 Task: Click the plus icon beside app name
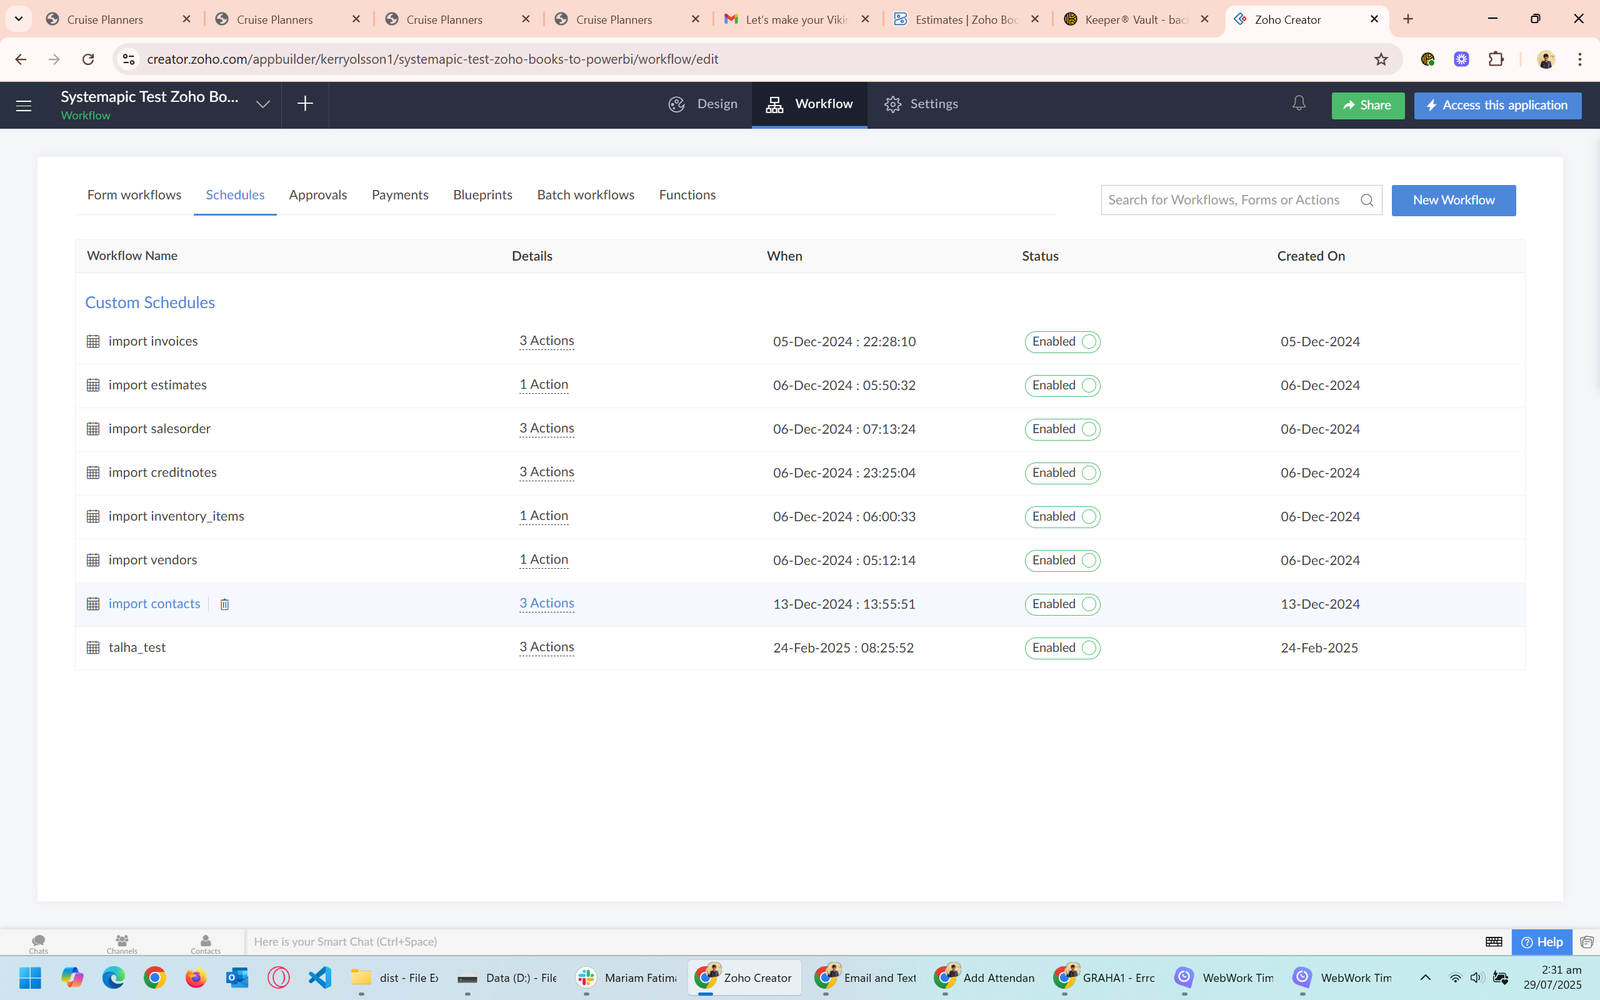pos(305,104)
